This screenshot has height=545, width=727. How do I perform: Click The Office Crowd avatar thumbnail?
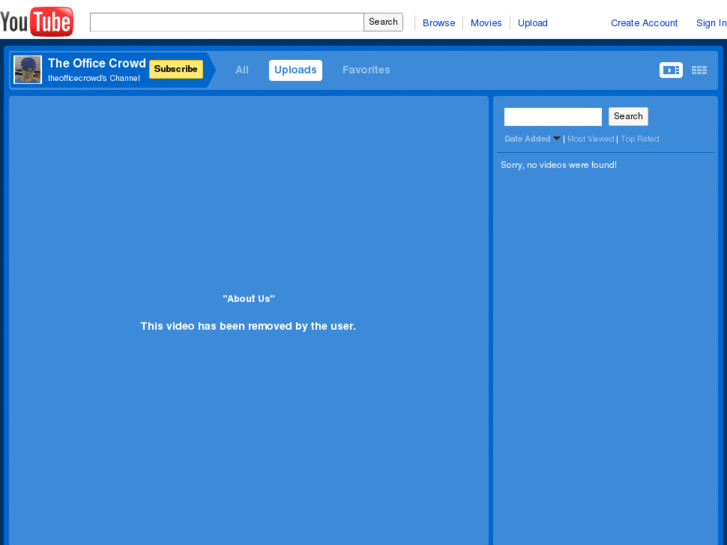coord(28,70)
